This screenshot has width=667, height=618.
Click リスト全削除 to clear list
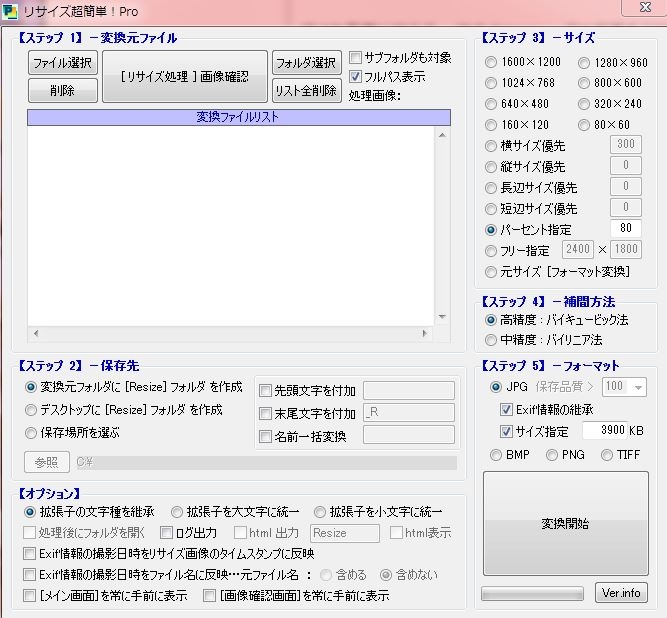[306, 91]
